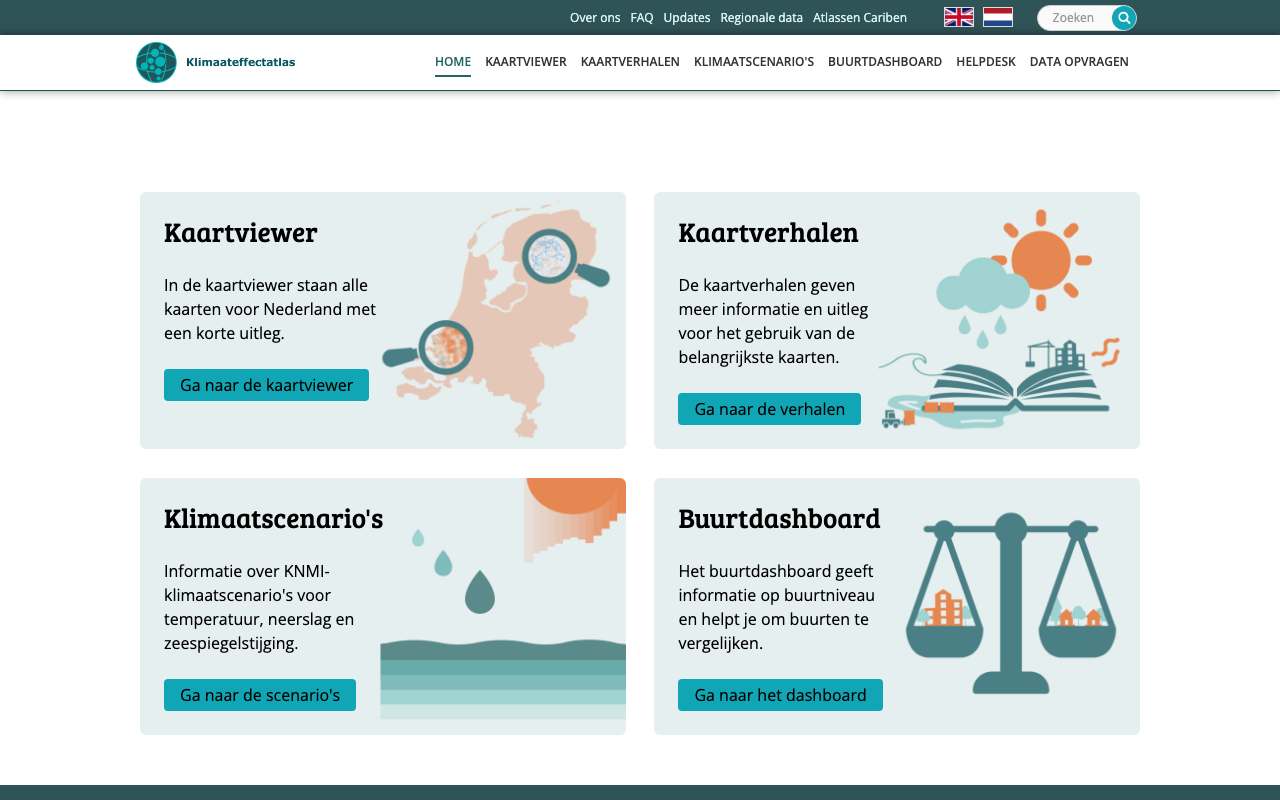Open the Regionale data link
Screen dimensions: 1280x800
(x=762, y=18)
